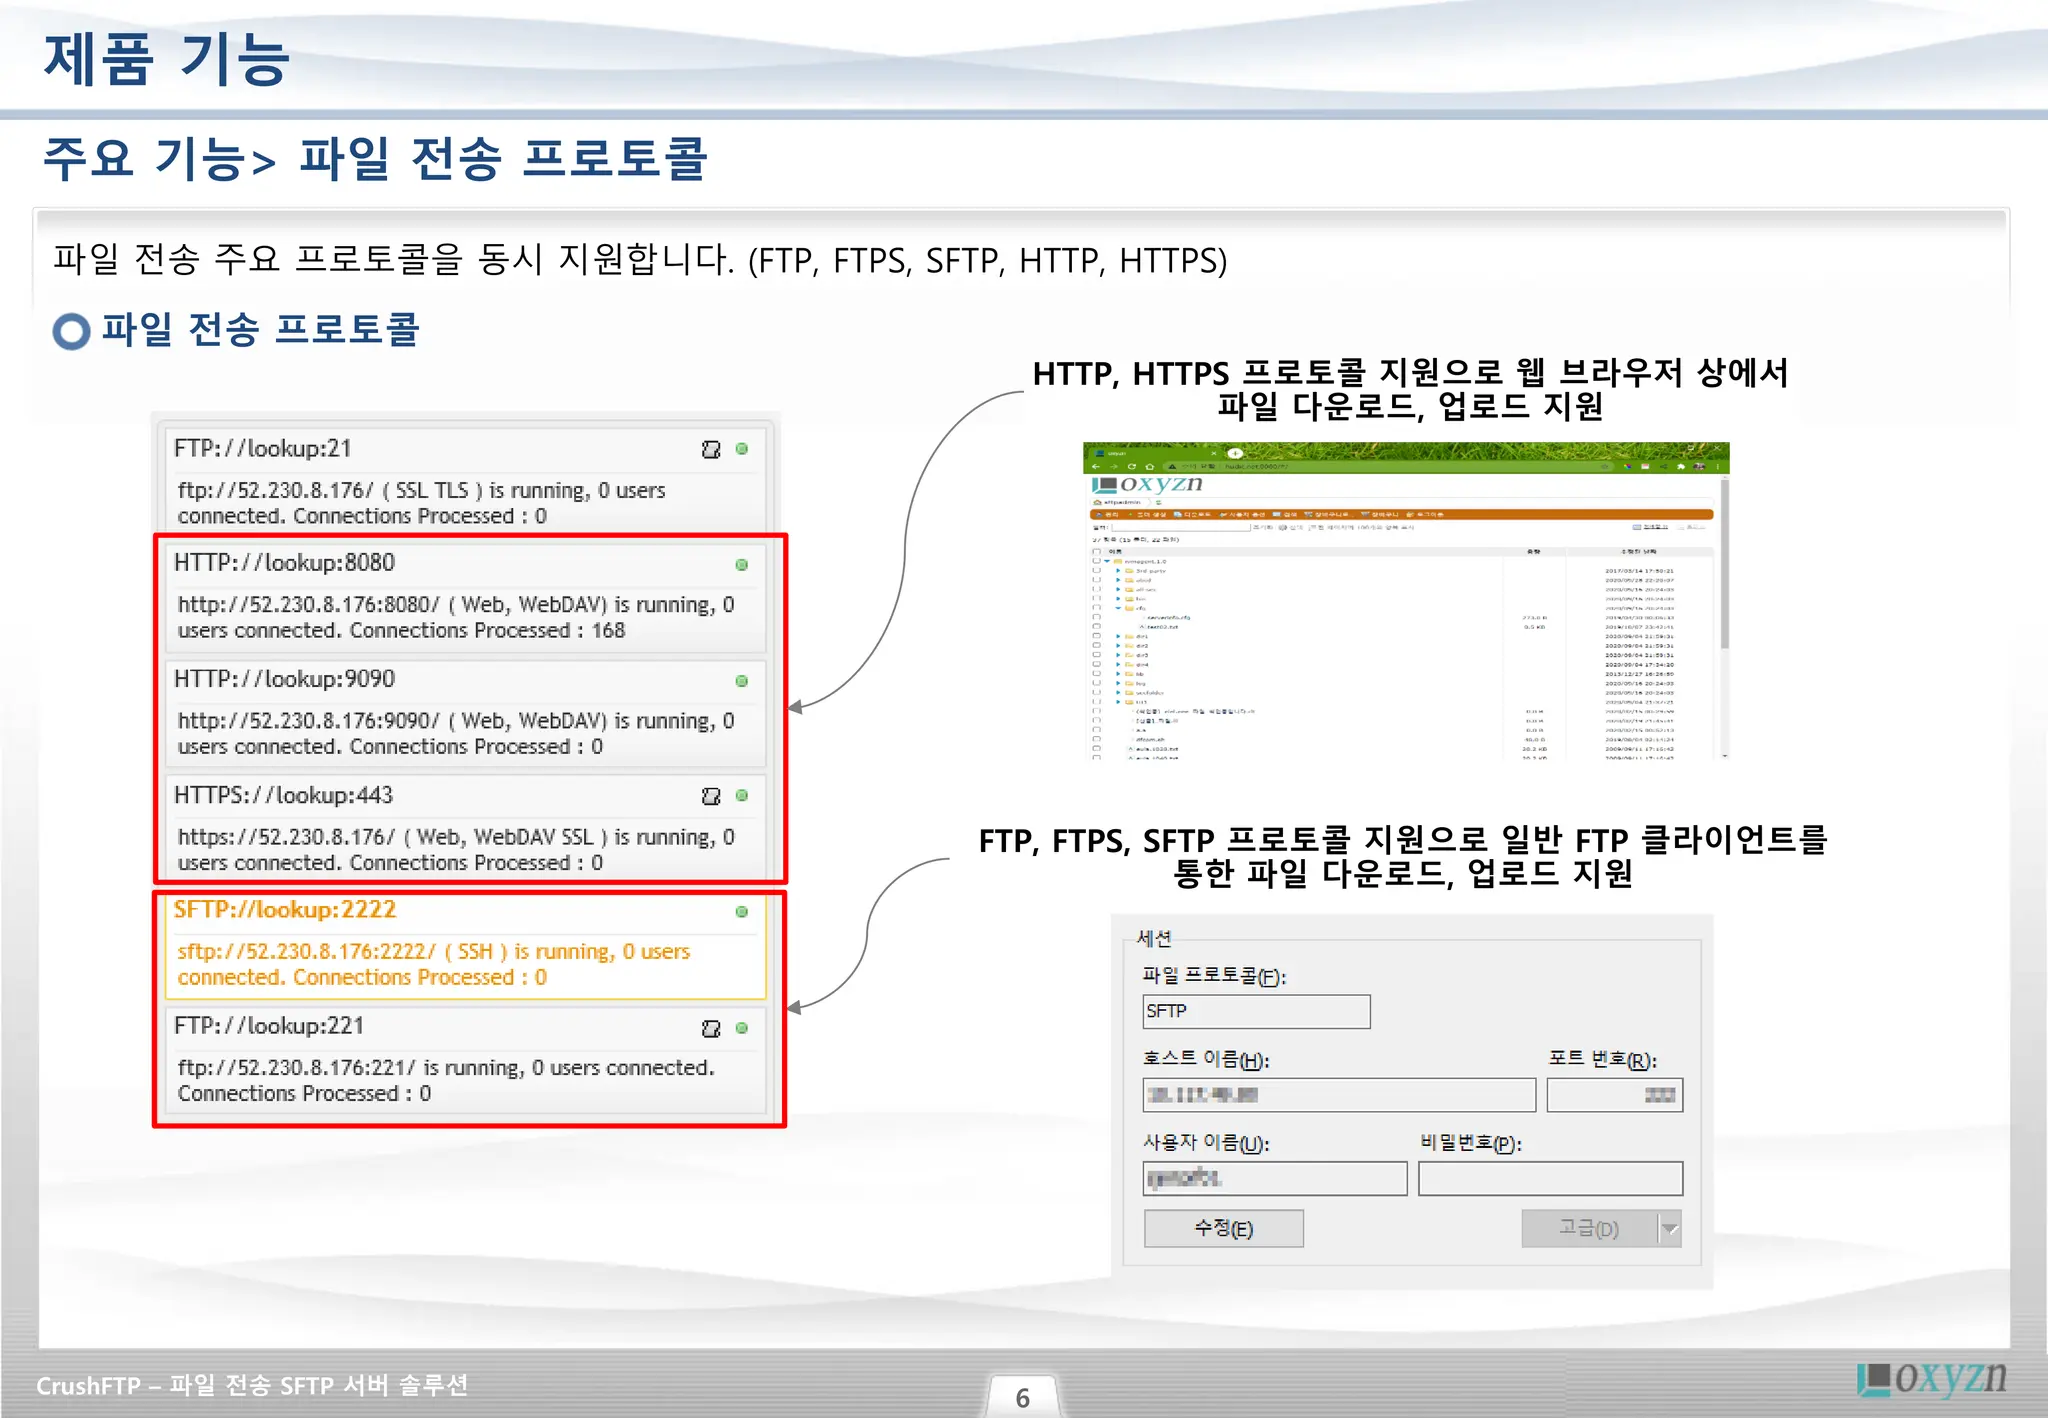Click the subtitle 주요 기능> 파일 전송 프로토콜
The height and width of the screenshot is (1418, 2048).
click(375, 158)
